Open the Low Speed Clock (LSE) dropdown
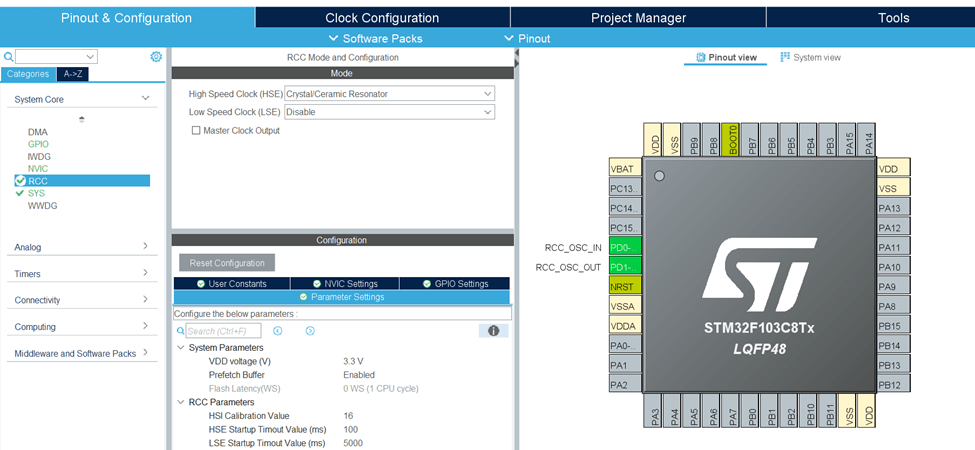 (x=389, y=112)
